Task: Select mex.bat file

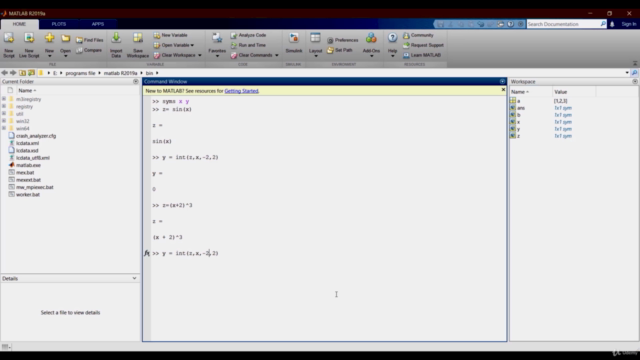Action: [x=25, y=173]
